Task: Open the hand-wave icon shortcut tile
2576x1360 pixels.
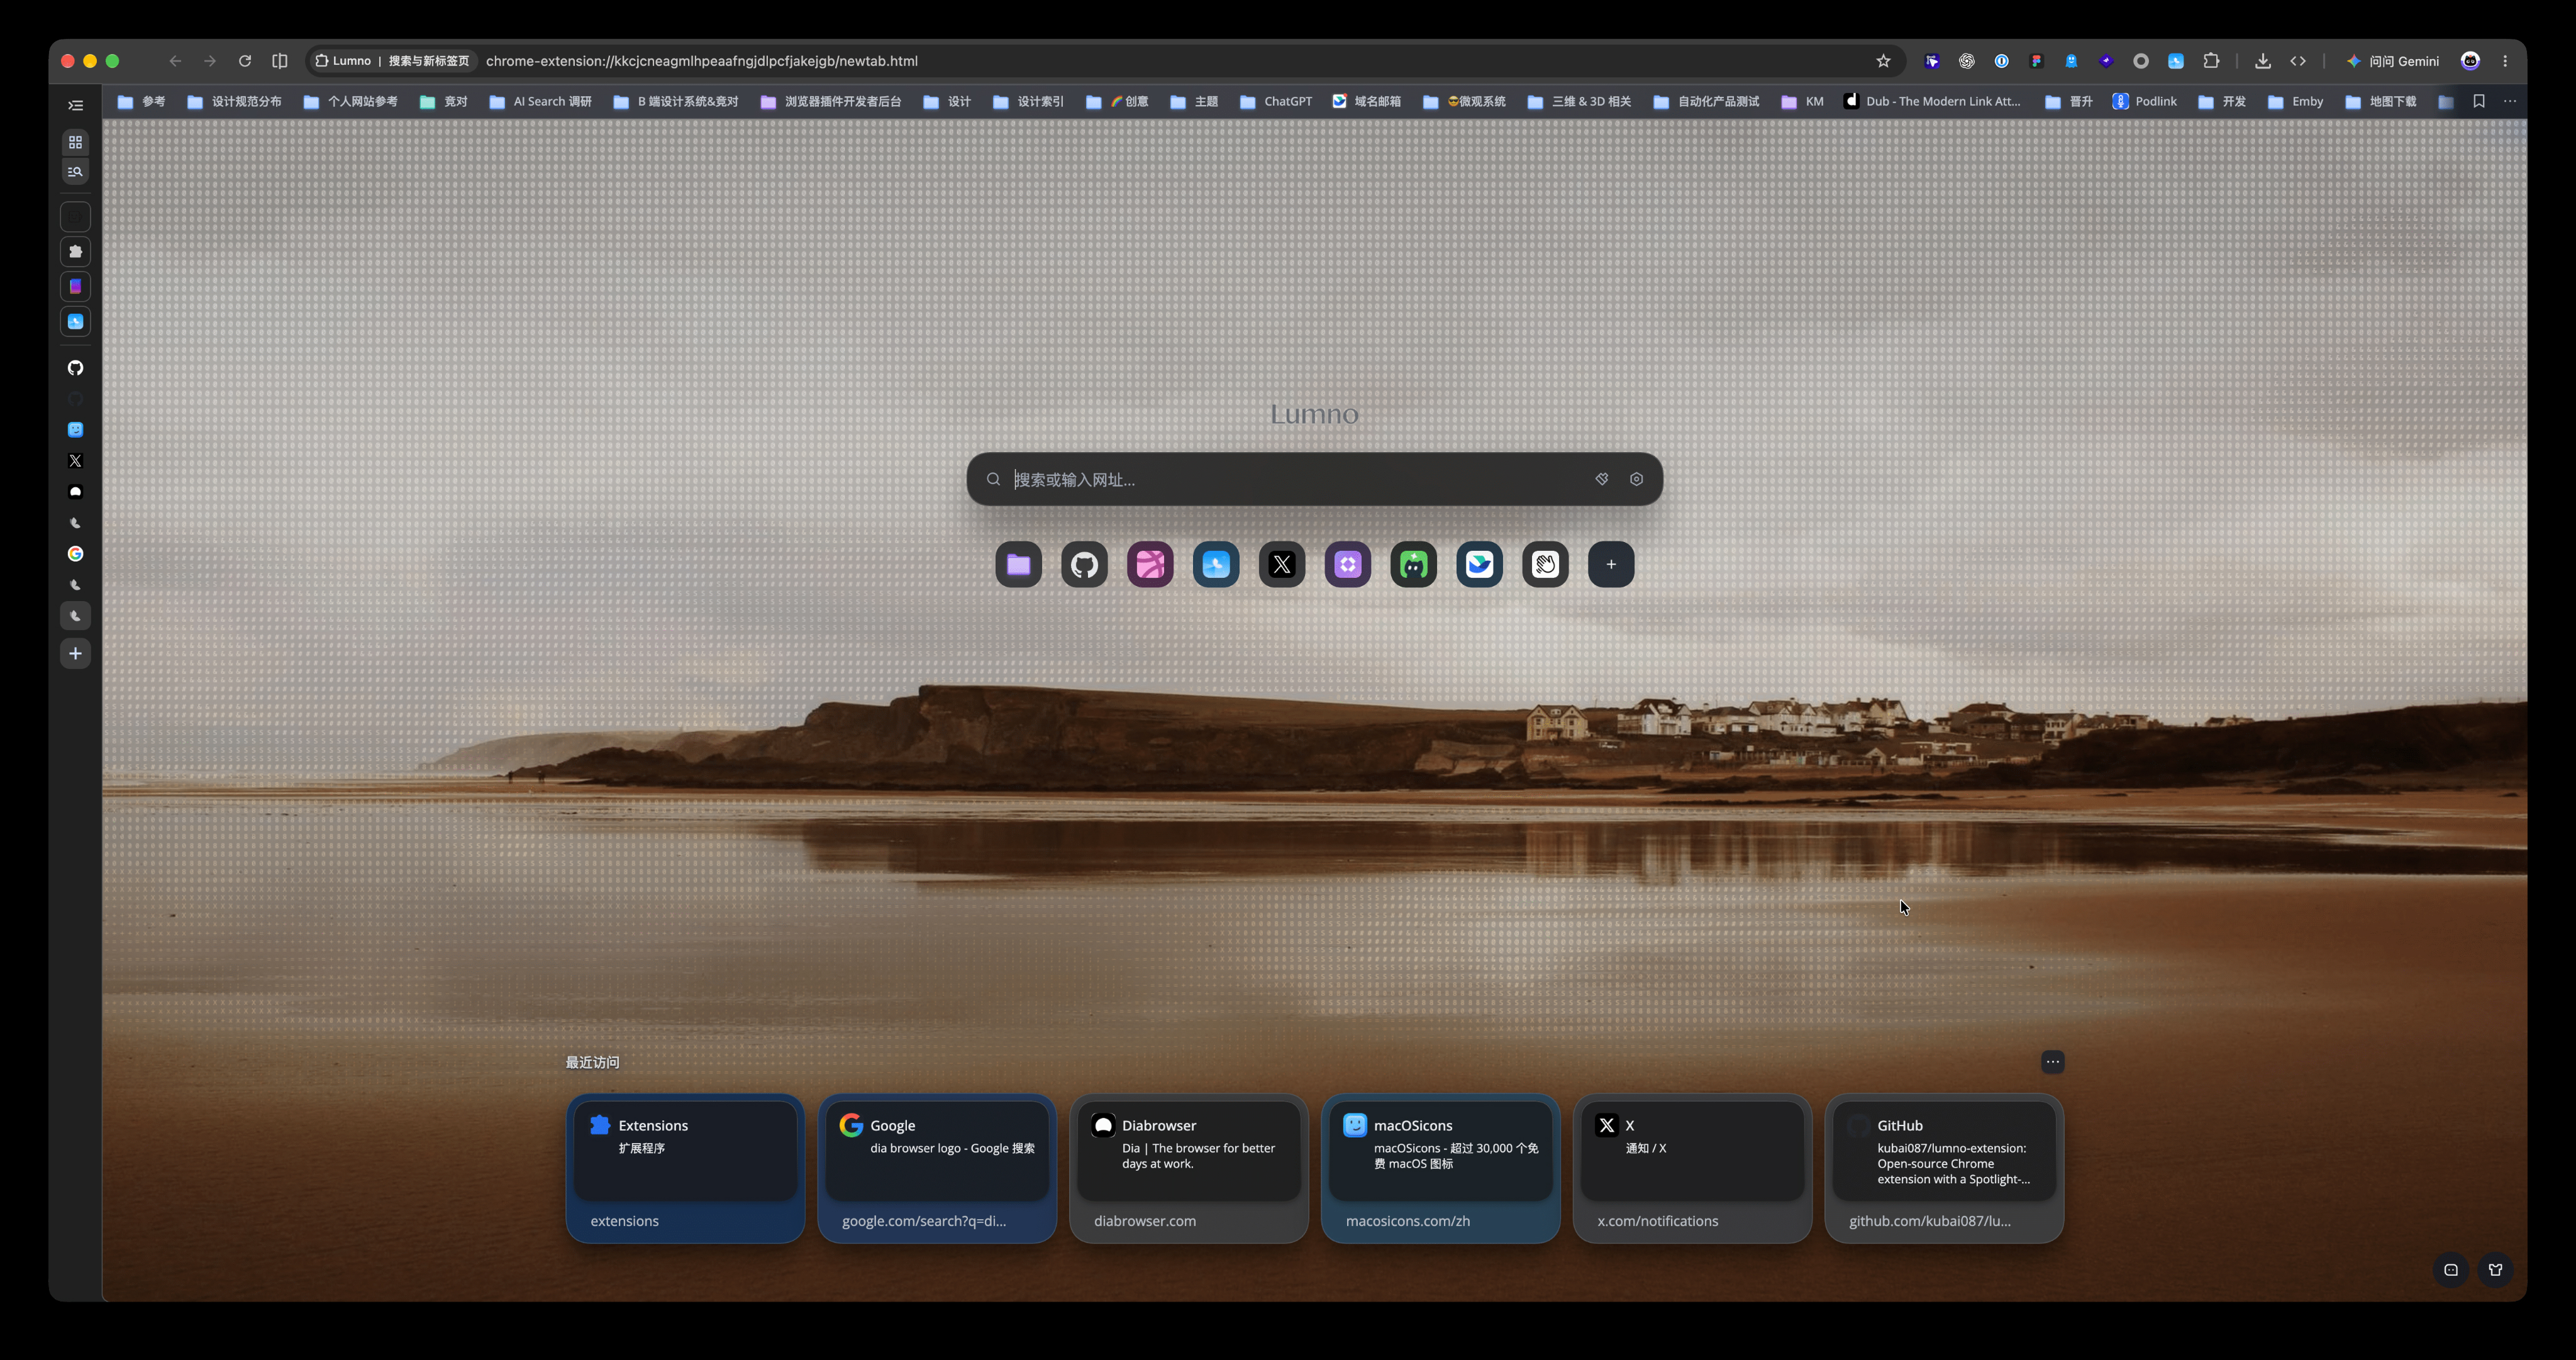Action: click(x=1545, y=565)
